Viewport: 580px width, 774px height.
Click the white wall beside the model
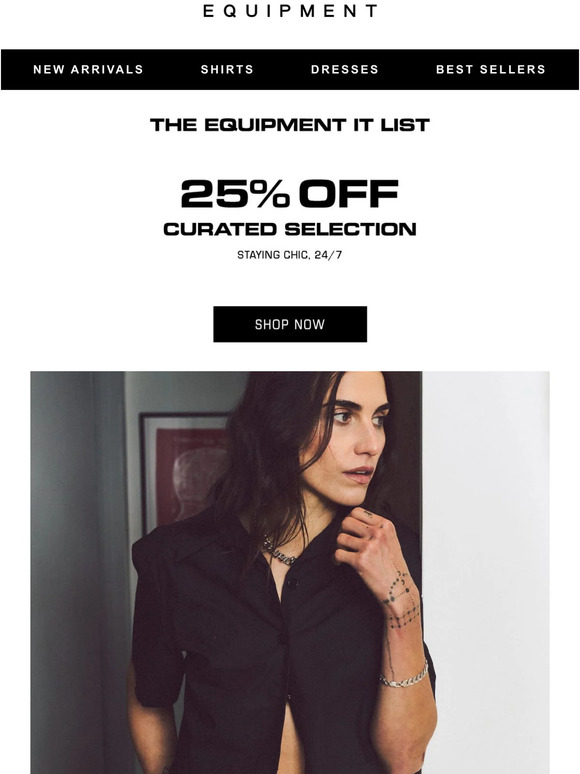[486, 573]
